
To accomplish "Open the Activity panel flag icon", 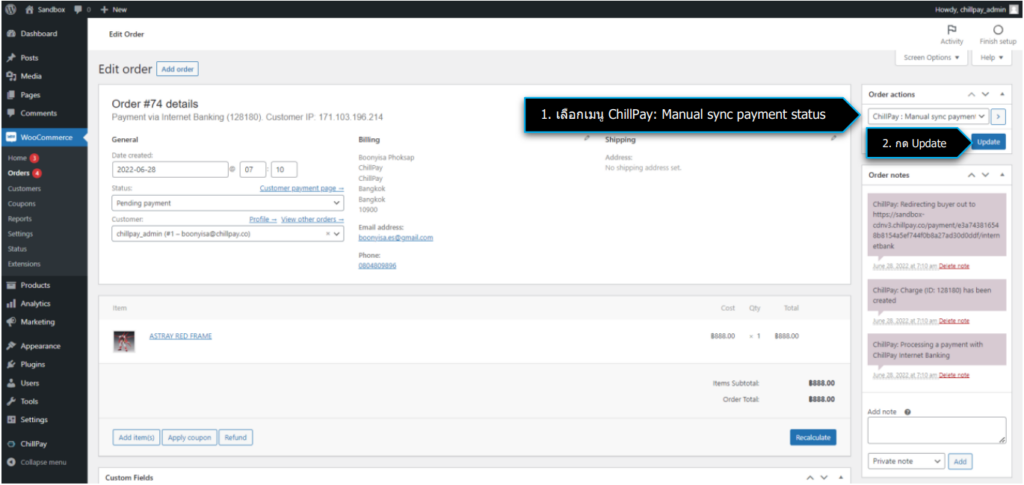I will [952, 30].
